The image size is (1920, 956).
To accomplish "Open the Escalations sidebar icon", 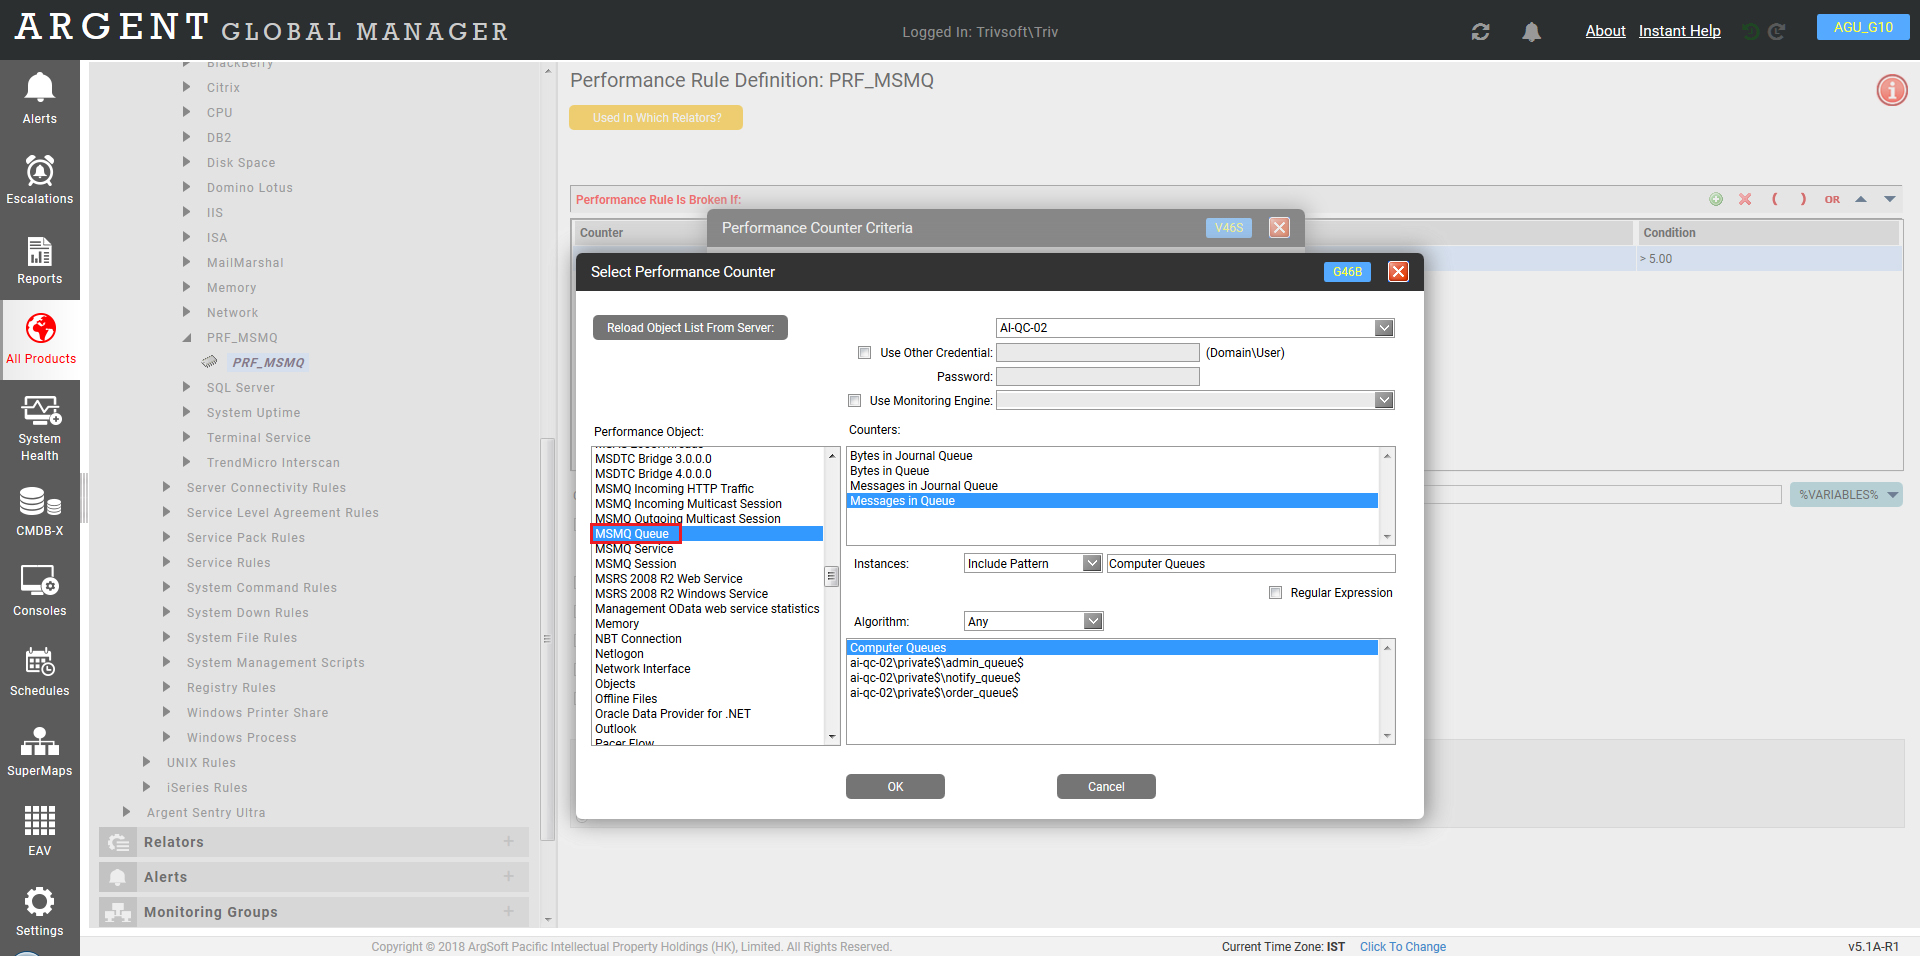I will (39, 179).
